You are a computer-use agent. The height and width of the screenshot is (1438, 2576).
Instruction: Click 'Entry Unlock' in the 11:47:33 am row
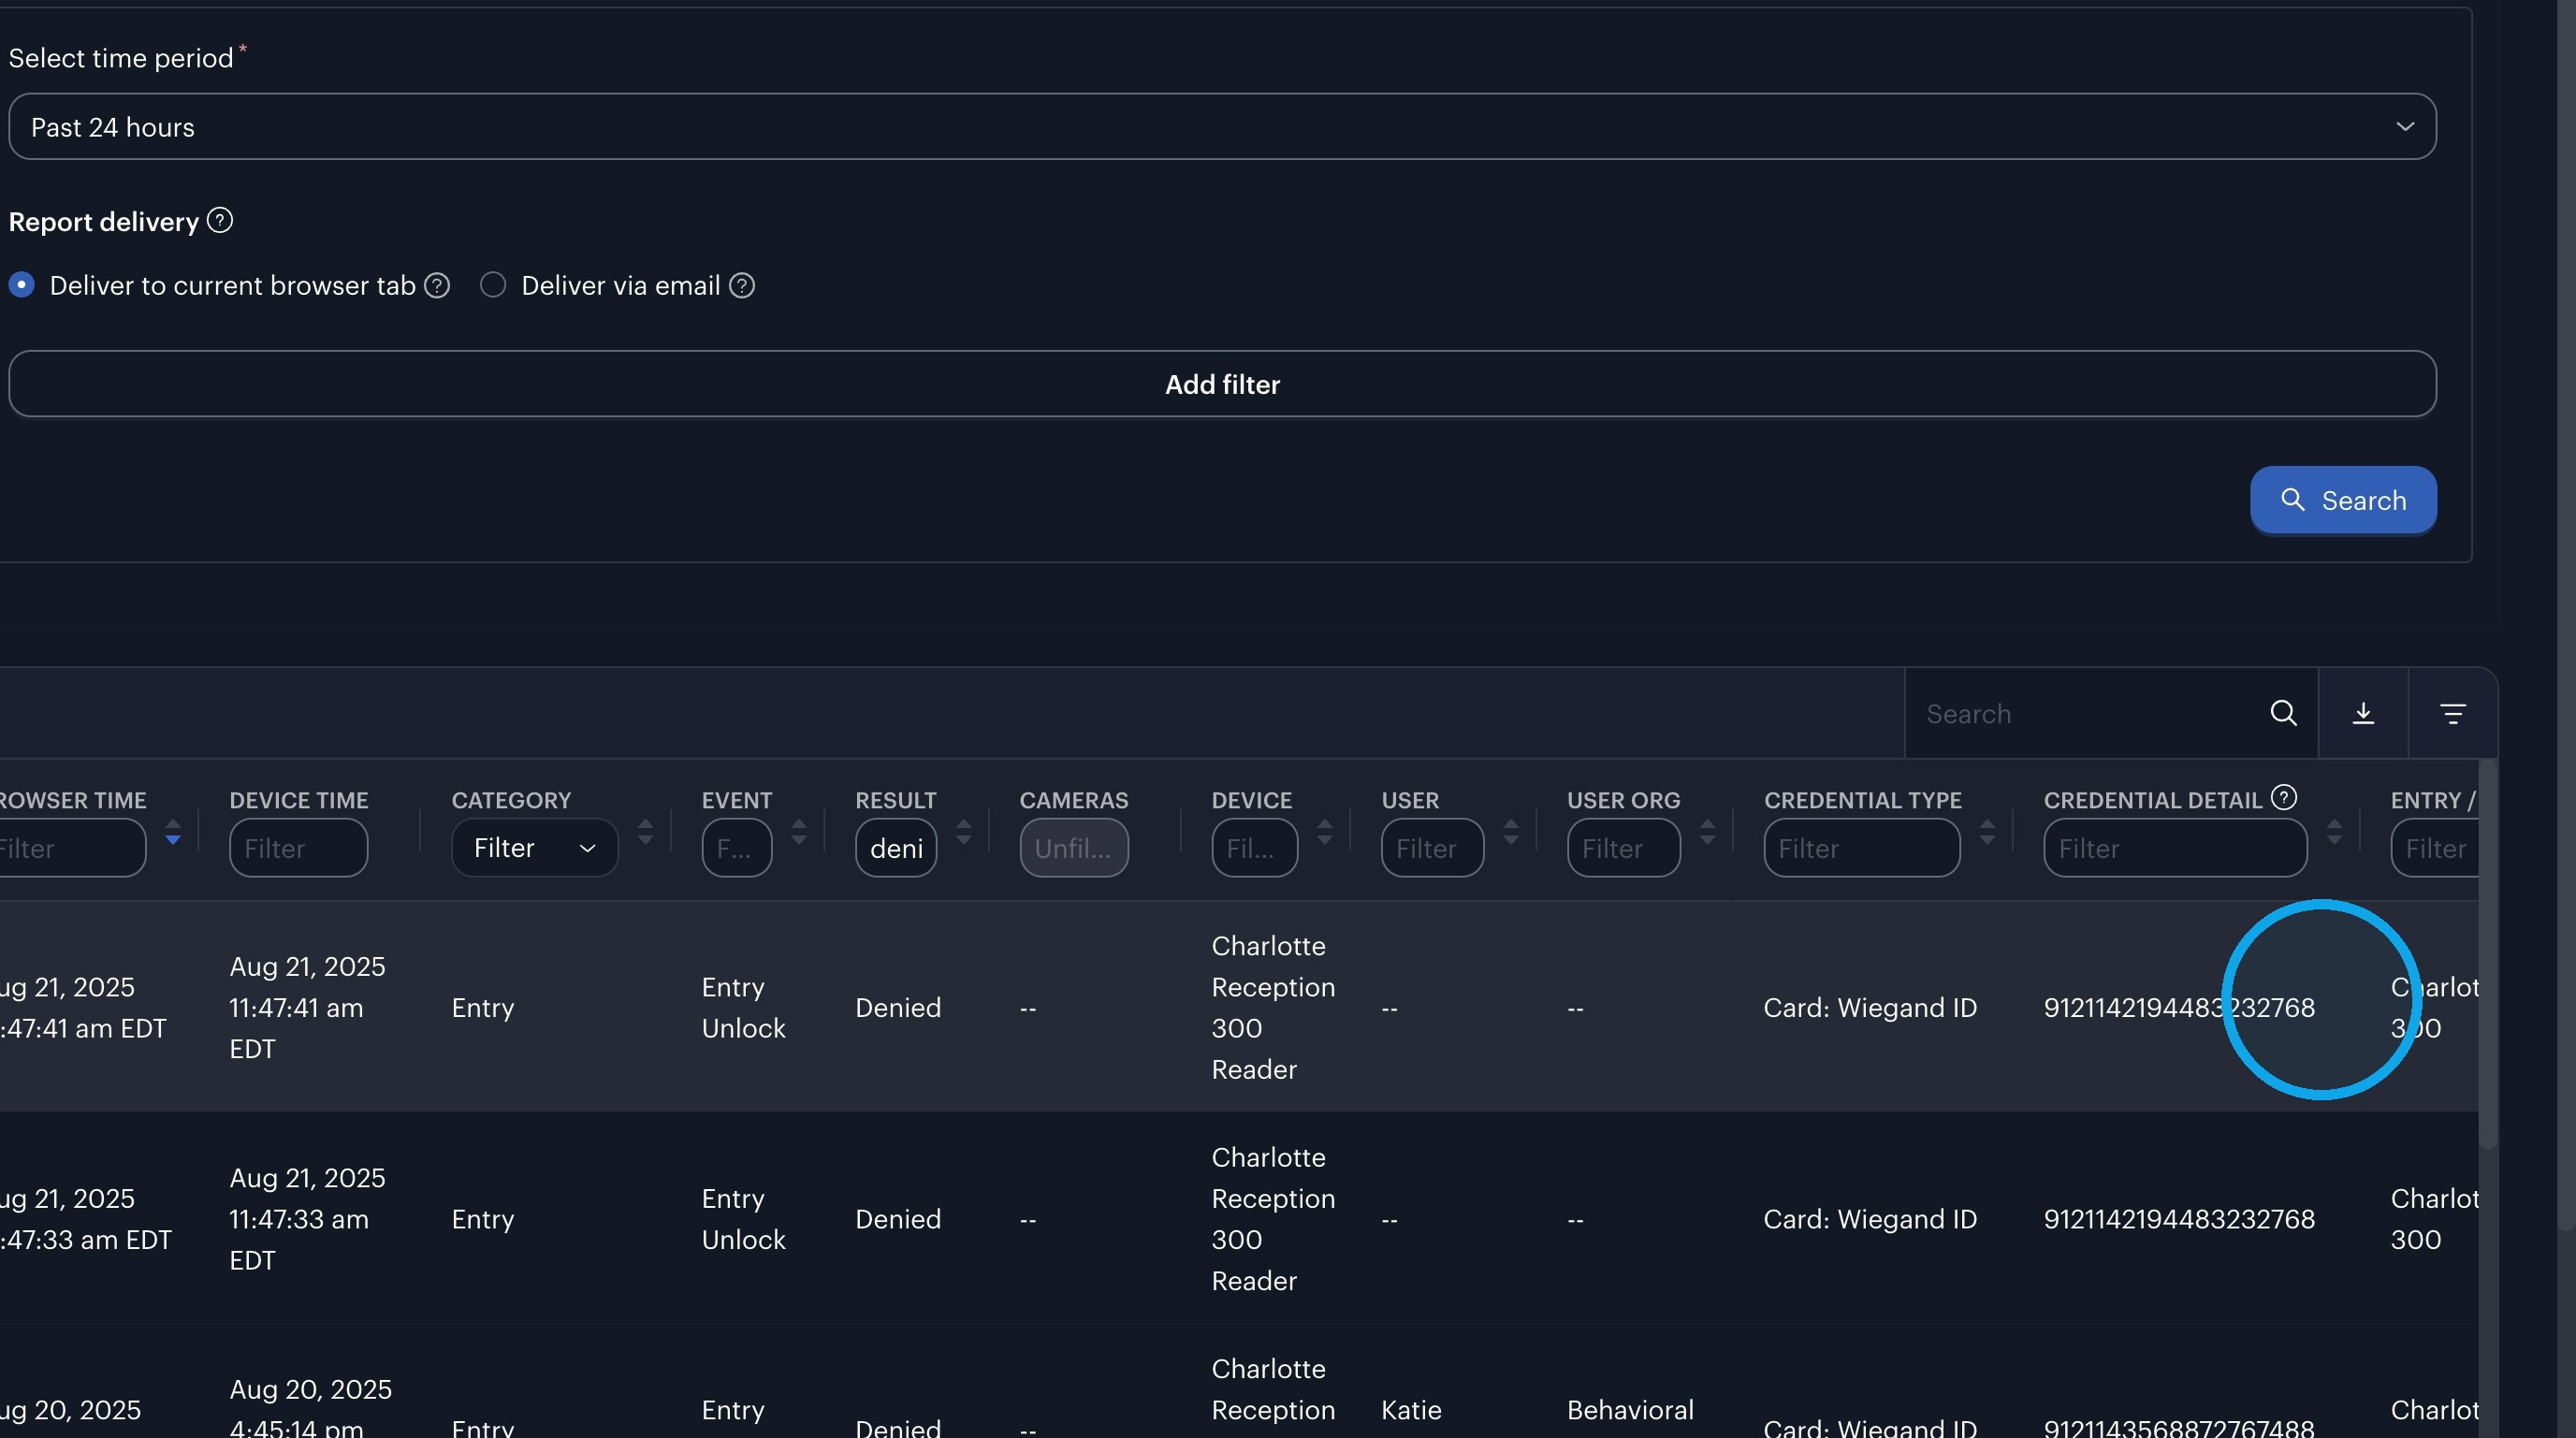(743, 1219)
